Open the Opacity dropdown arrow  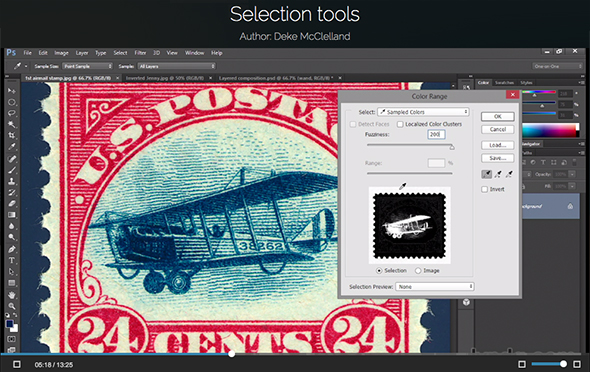(x=572, y=174)
